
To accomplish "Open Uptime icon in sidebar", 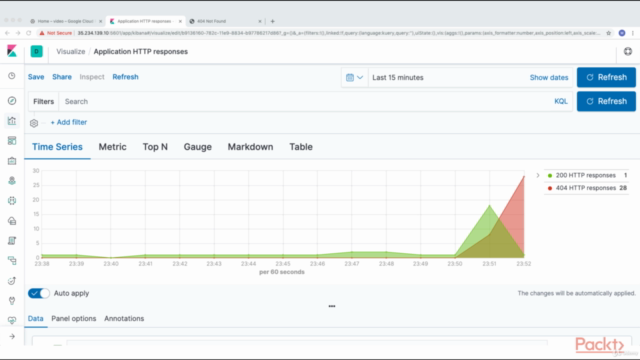I will (x=12, y=281).
